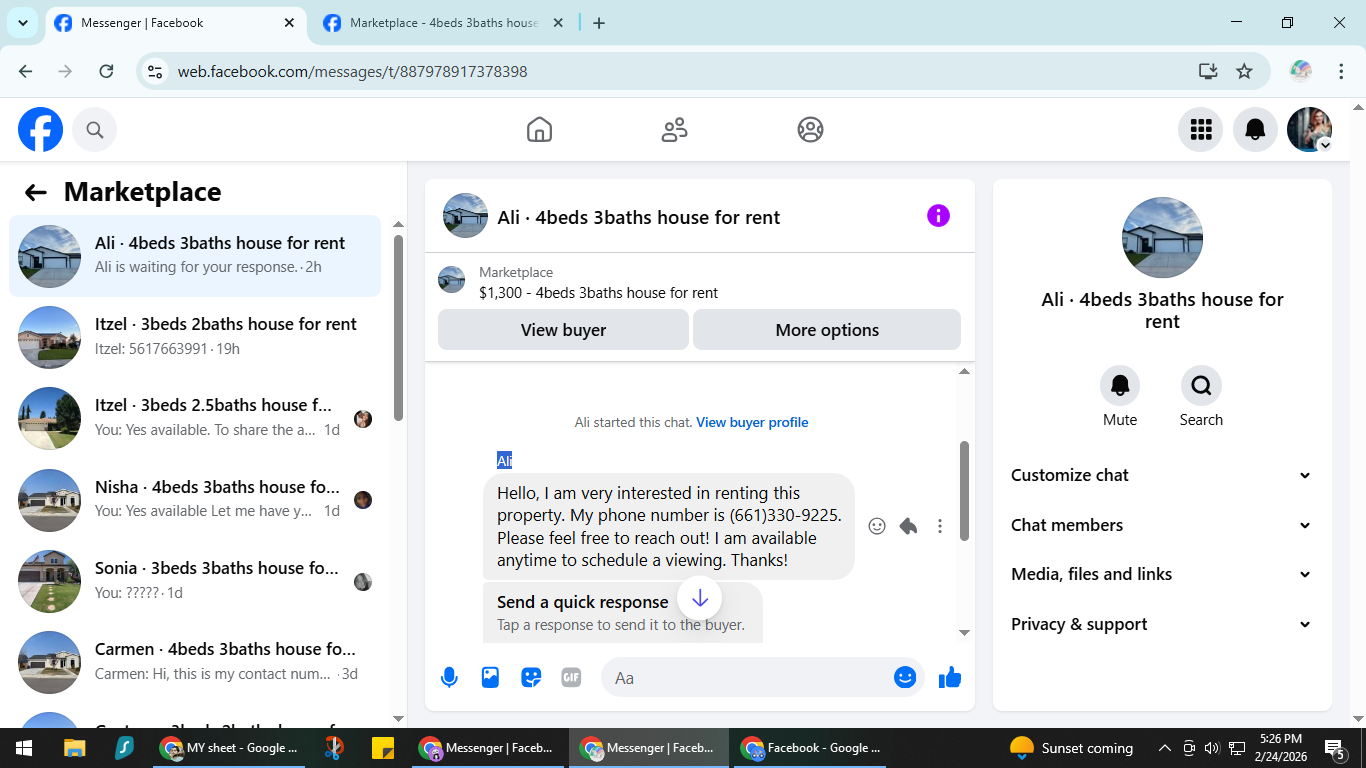
Task: Click the browser address bar URL
Action: point(352,72)
